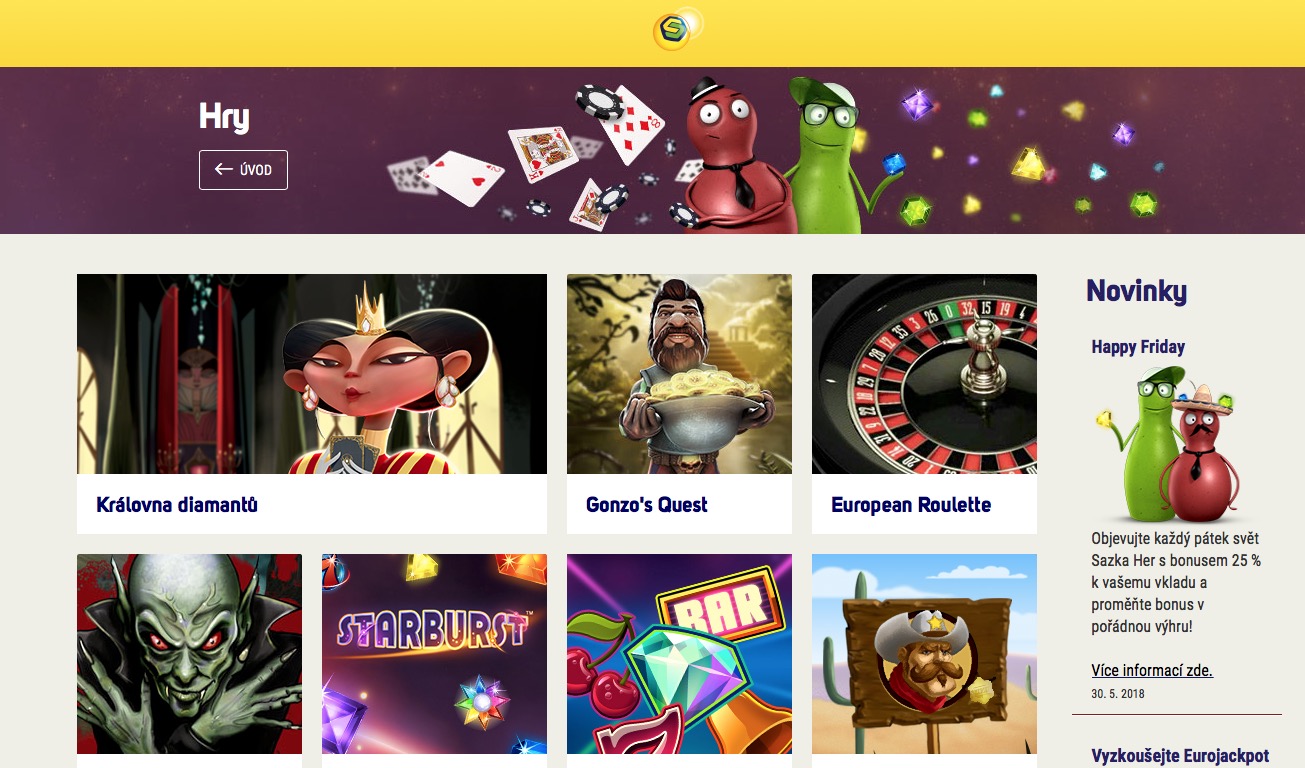This screenshot has width=1305, height=768.
Task: Open the Happy Friday mascot image
Action: (1167, 445)
